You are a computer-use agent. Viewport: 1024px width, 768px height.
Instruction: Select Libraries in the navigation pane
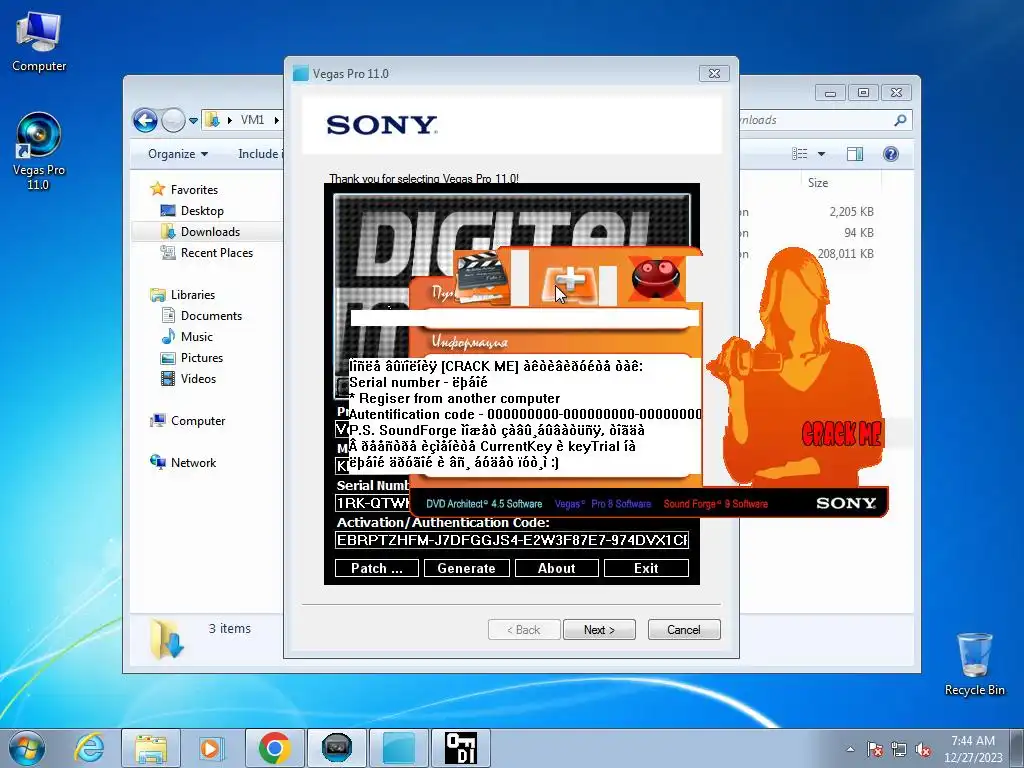193,295
